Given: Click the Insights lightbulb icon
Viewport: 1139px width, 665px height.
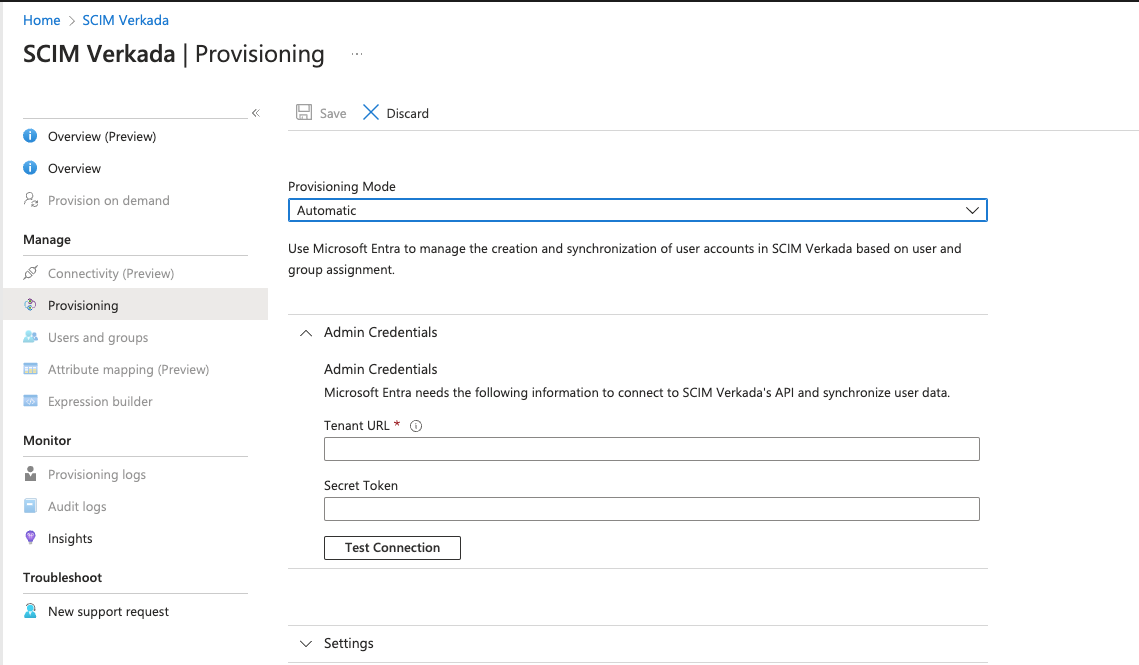Looking at the screenshot, I should pos(31,538).
